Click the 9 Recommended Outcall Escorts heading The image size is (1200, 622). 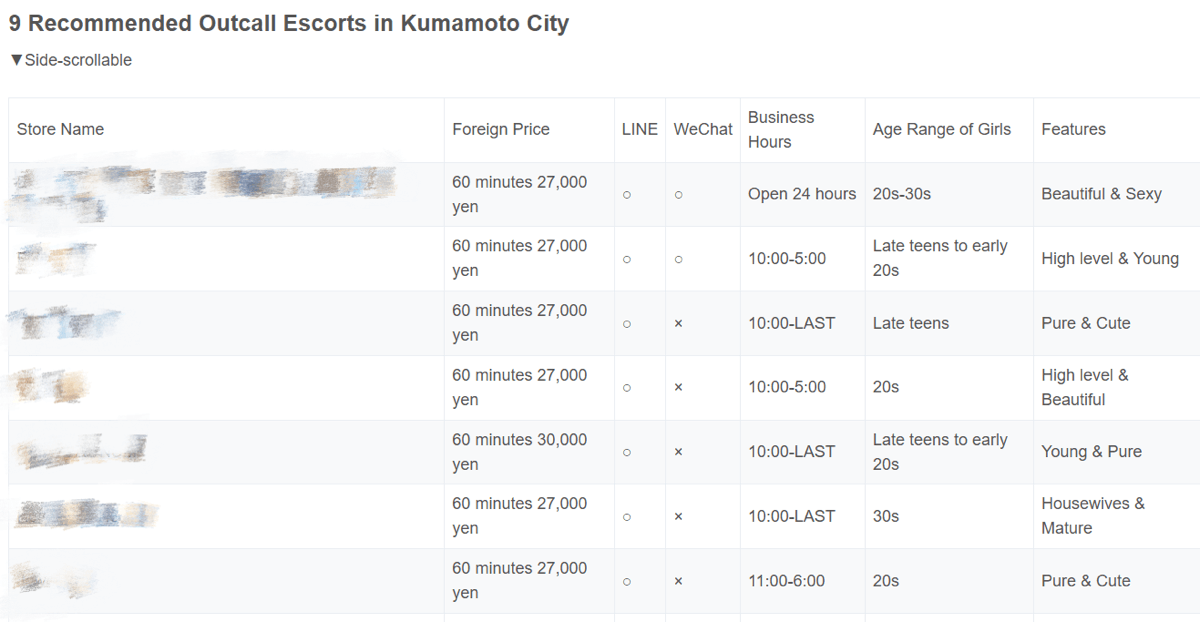(x=289, y=23)
